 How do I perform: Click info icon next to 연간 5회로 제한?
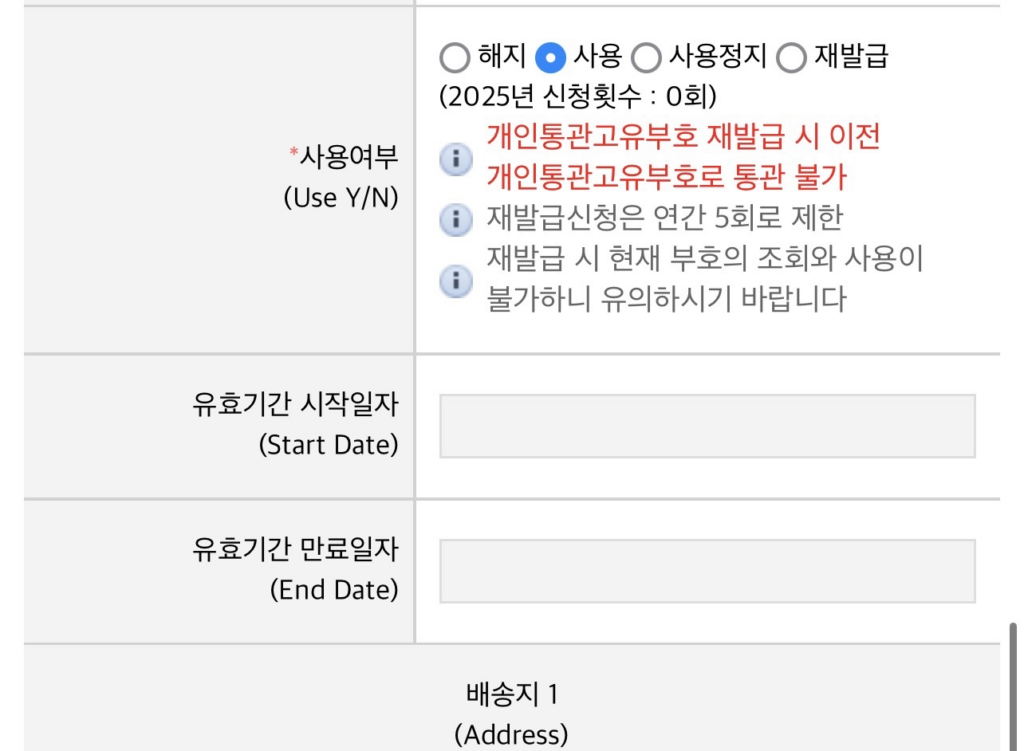point(455,219)
